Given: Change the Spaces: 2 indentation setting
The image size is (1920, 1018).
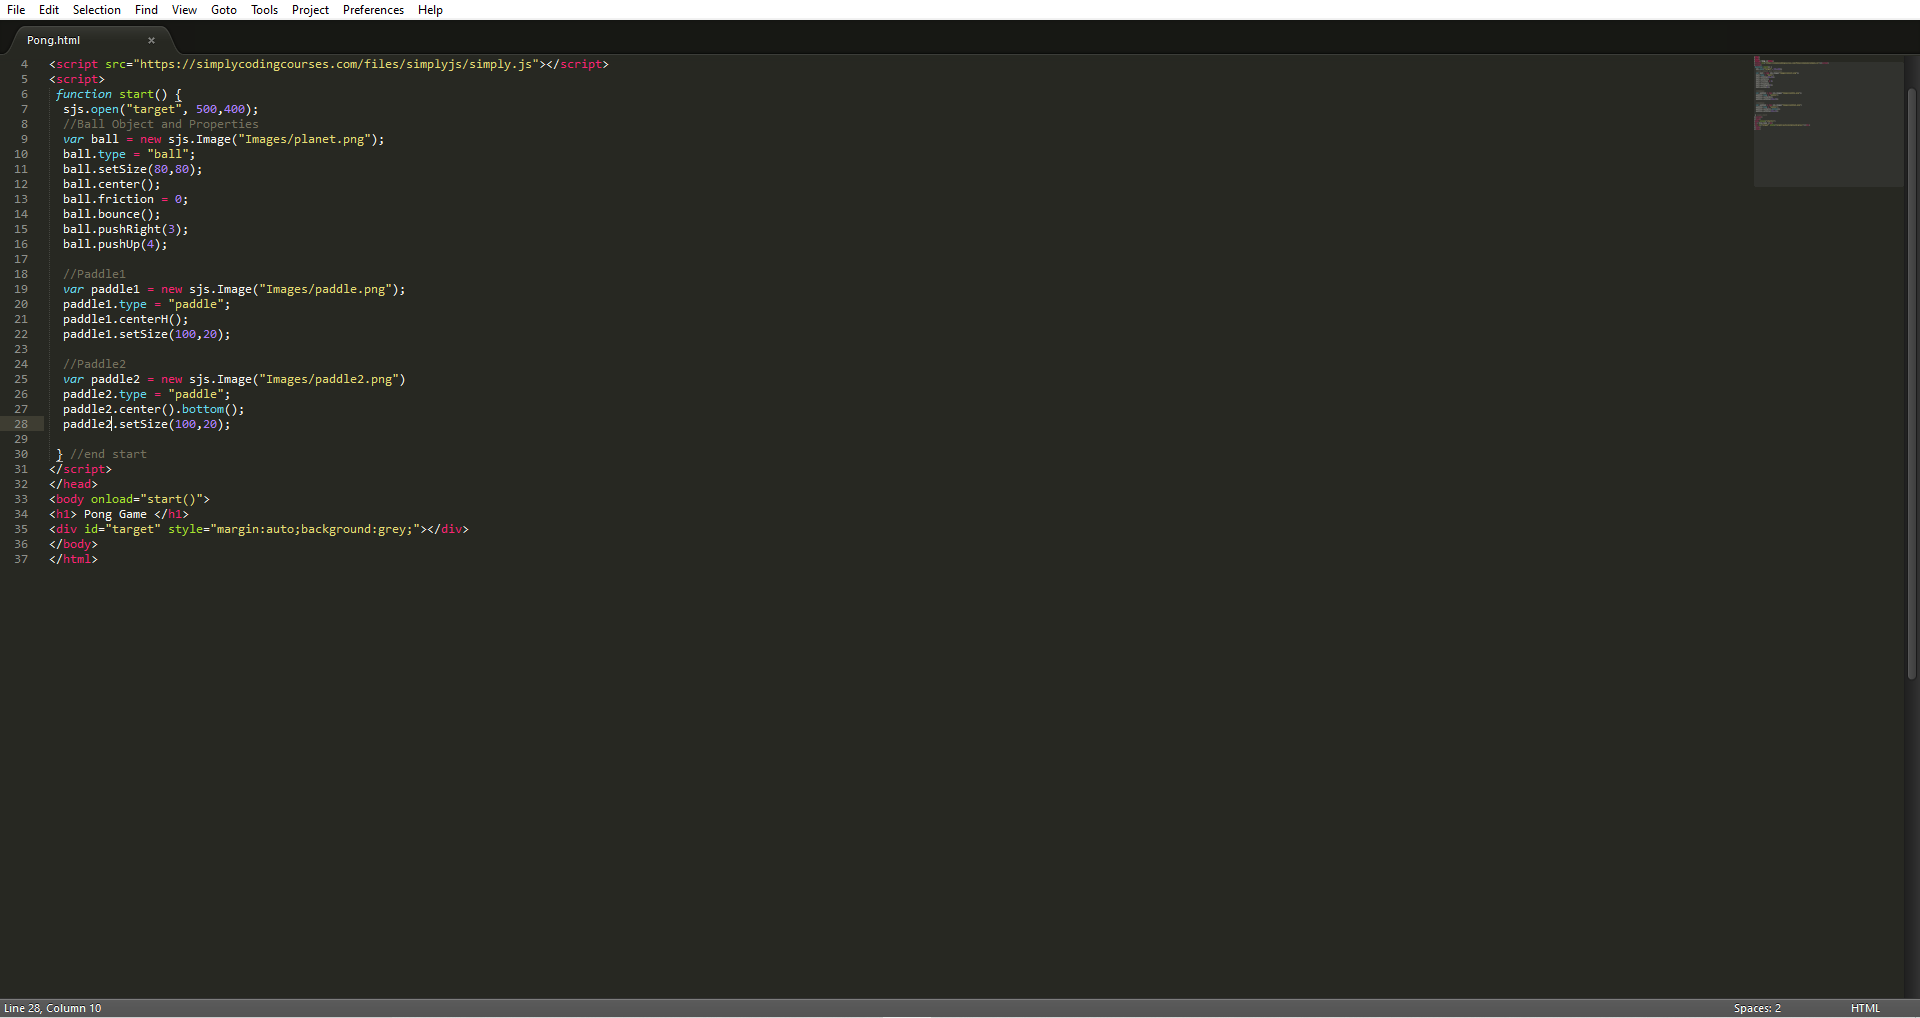Looking at the screenshot, I should (x=1758, y=1008).
